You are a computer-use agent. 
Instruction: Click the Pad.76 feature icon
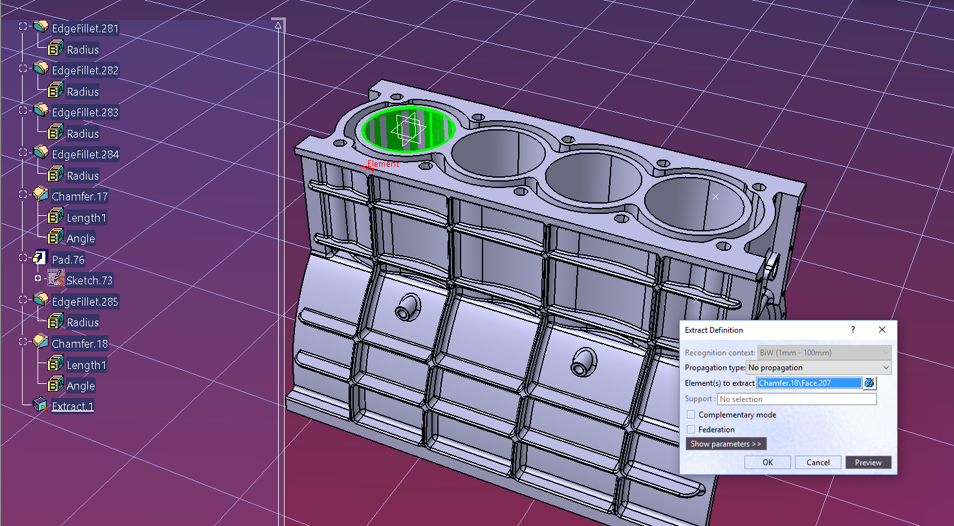click(40, 258)
